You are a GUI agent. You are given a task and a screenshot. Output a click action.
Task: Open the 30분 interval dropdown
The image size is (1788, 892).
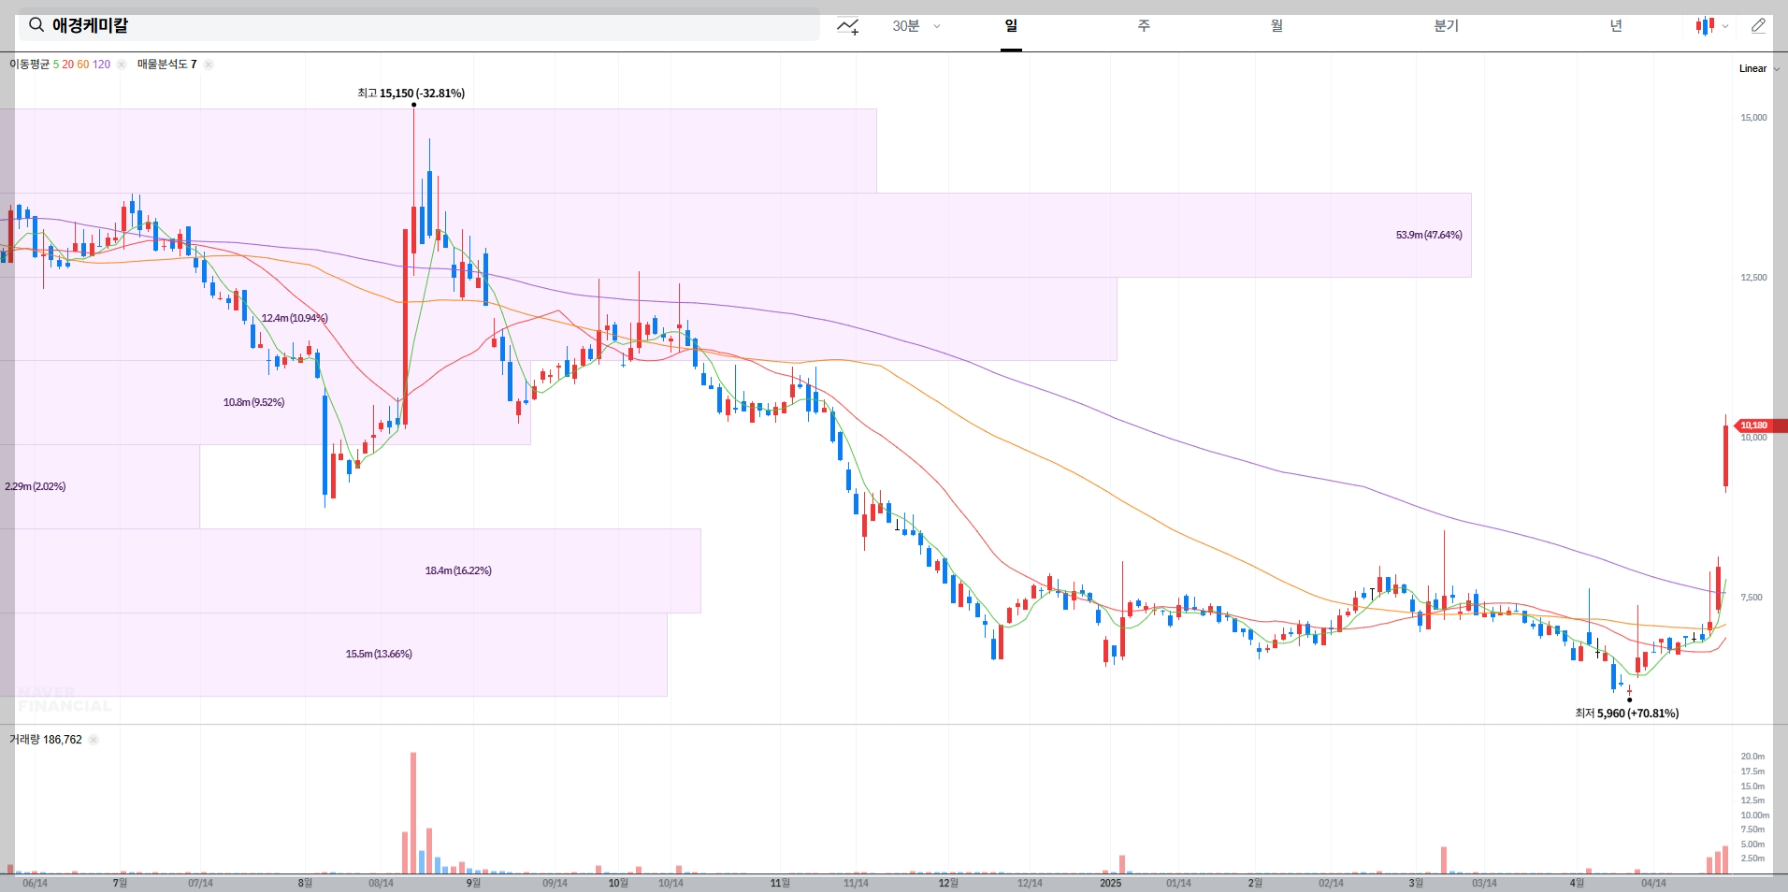(916, 26)
